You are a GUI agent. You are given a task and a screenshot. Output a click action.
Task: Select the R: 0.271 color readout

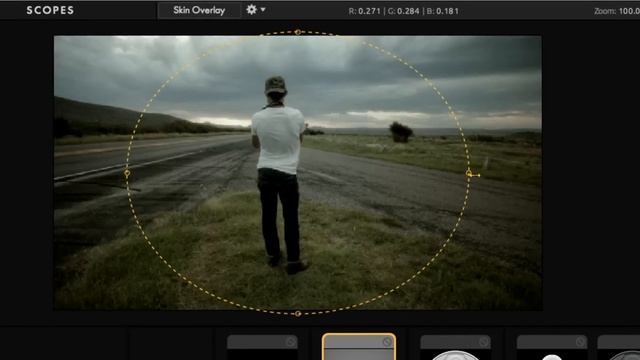tap(365, 11)
